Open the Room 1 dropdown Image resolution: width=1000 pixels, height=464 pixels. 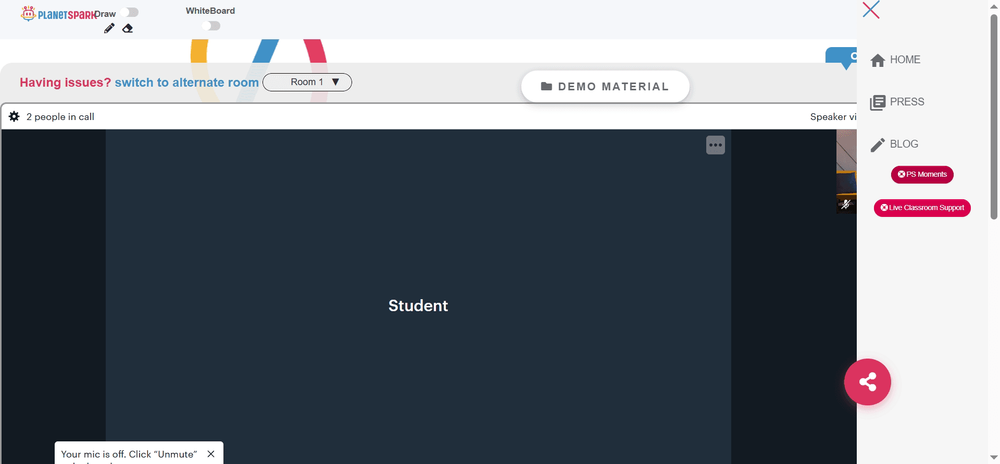tap(307, 82)
